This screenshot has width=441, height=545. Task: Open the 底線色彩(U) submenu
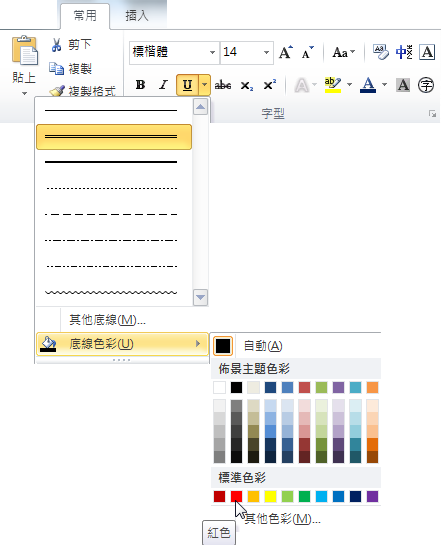tap(122, 344)
